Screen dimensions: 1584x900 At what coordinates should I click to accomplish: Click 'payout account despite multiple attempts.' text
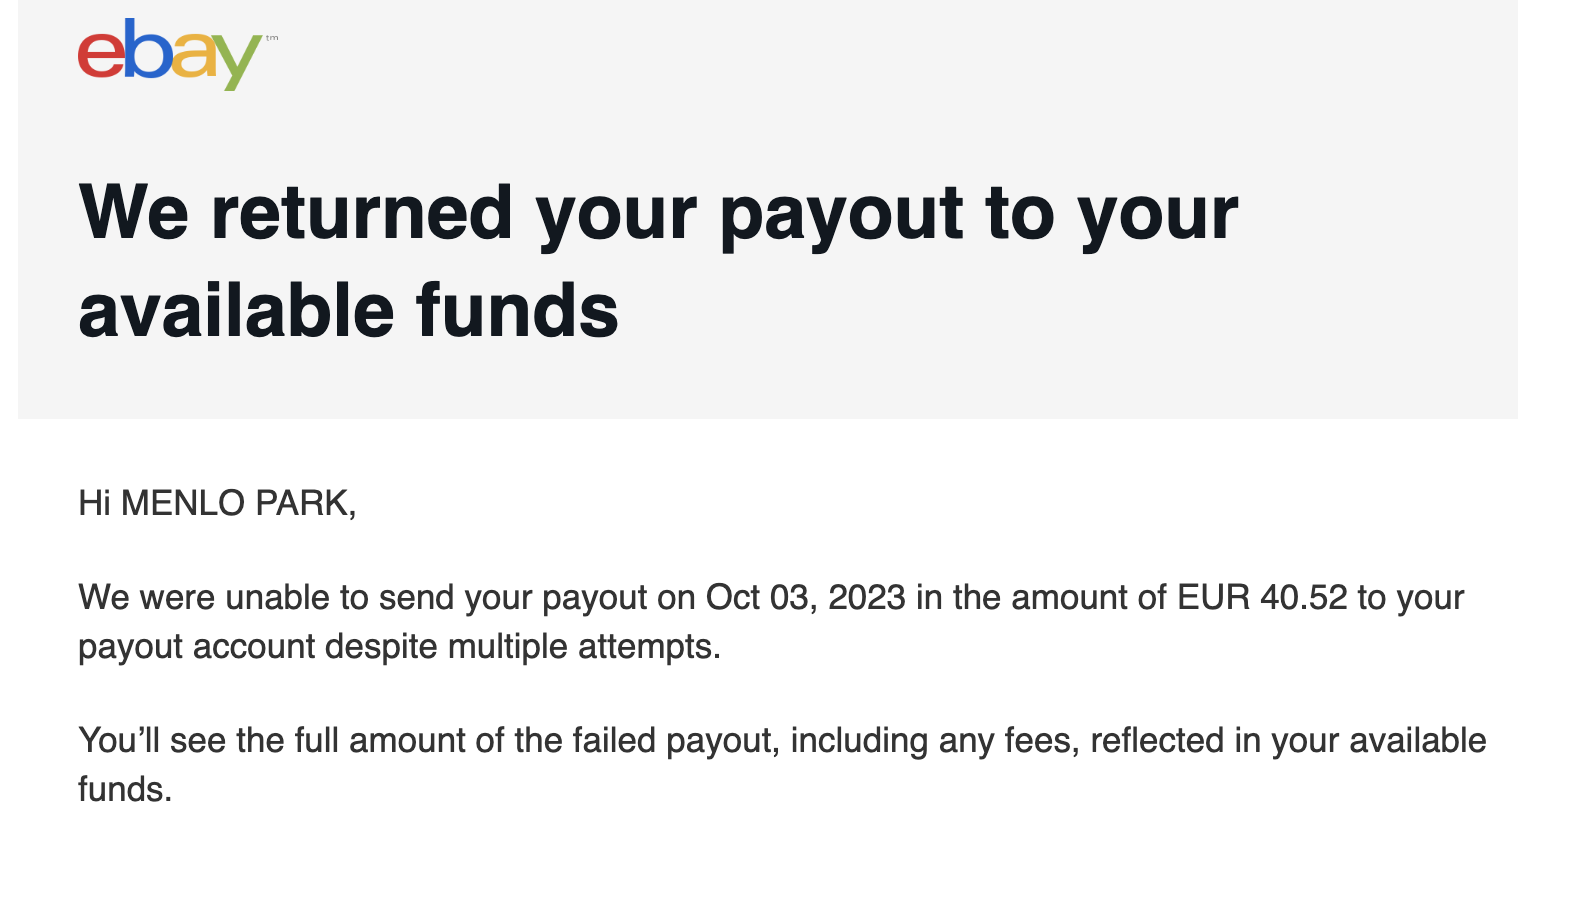(399, 647)
